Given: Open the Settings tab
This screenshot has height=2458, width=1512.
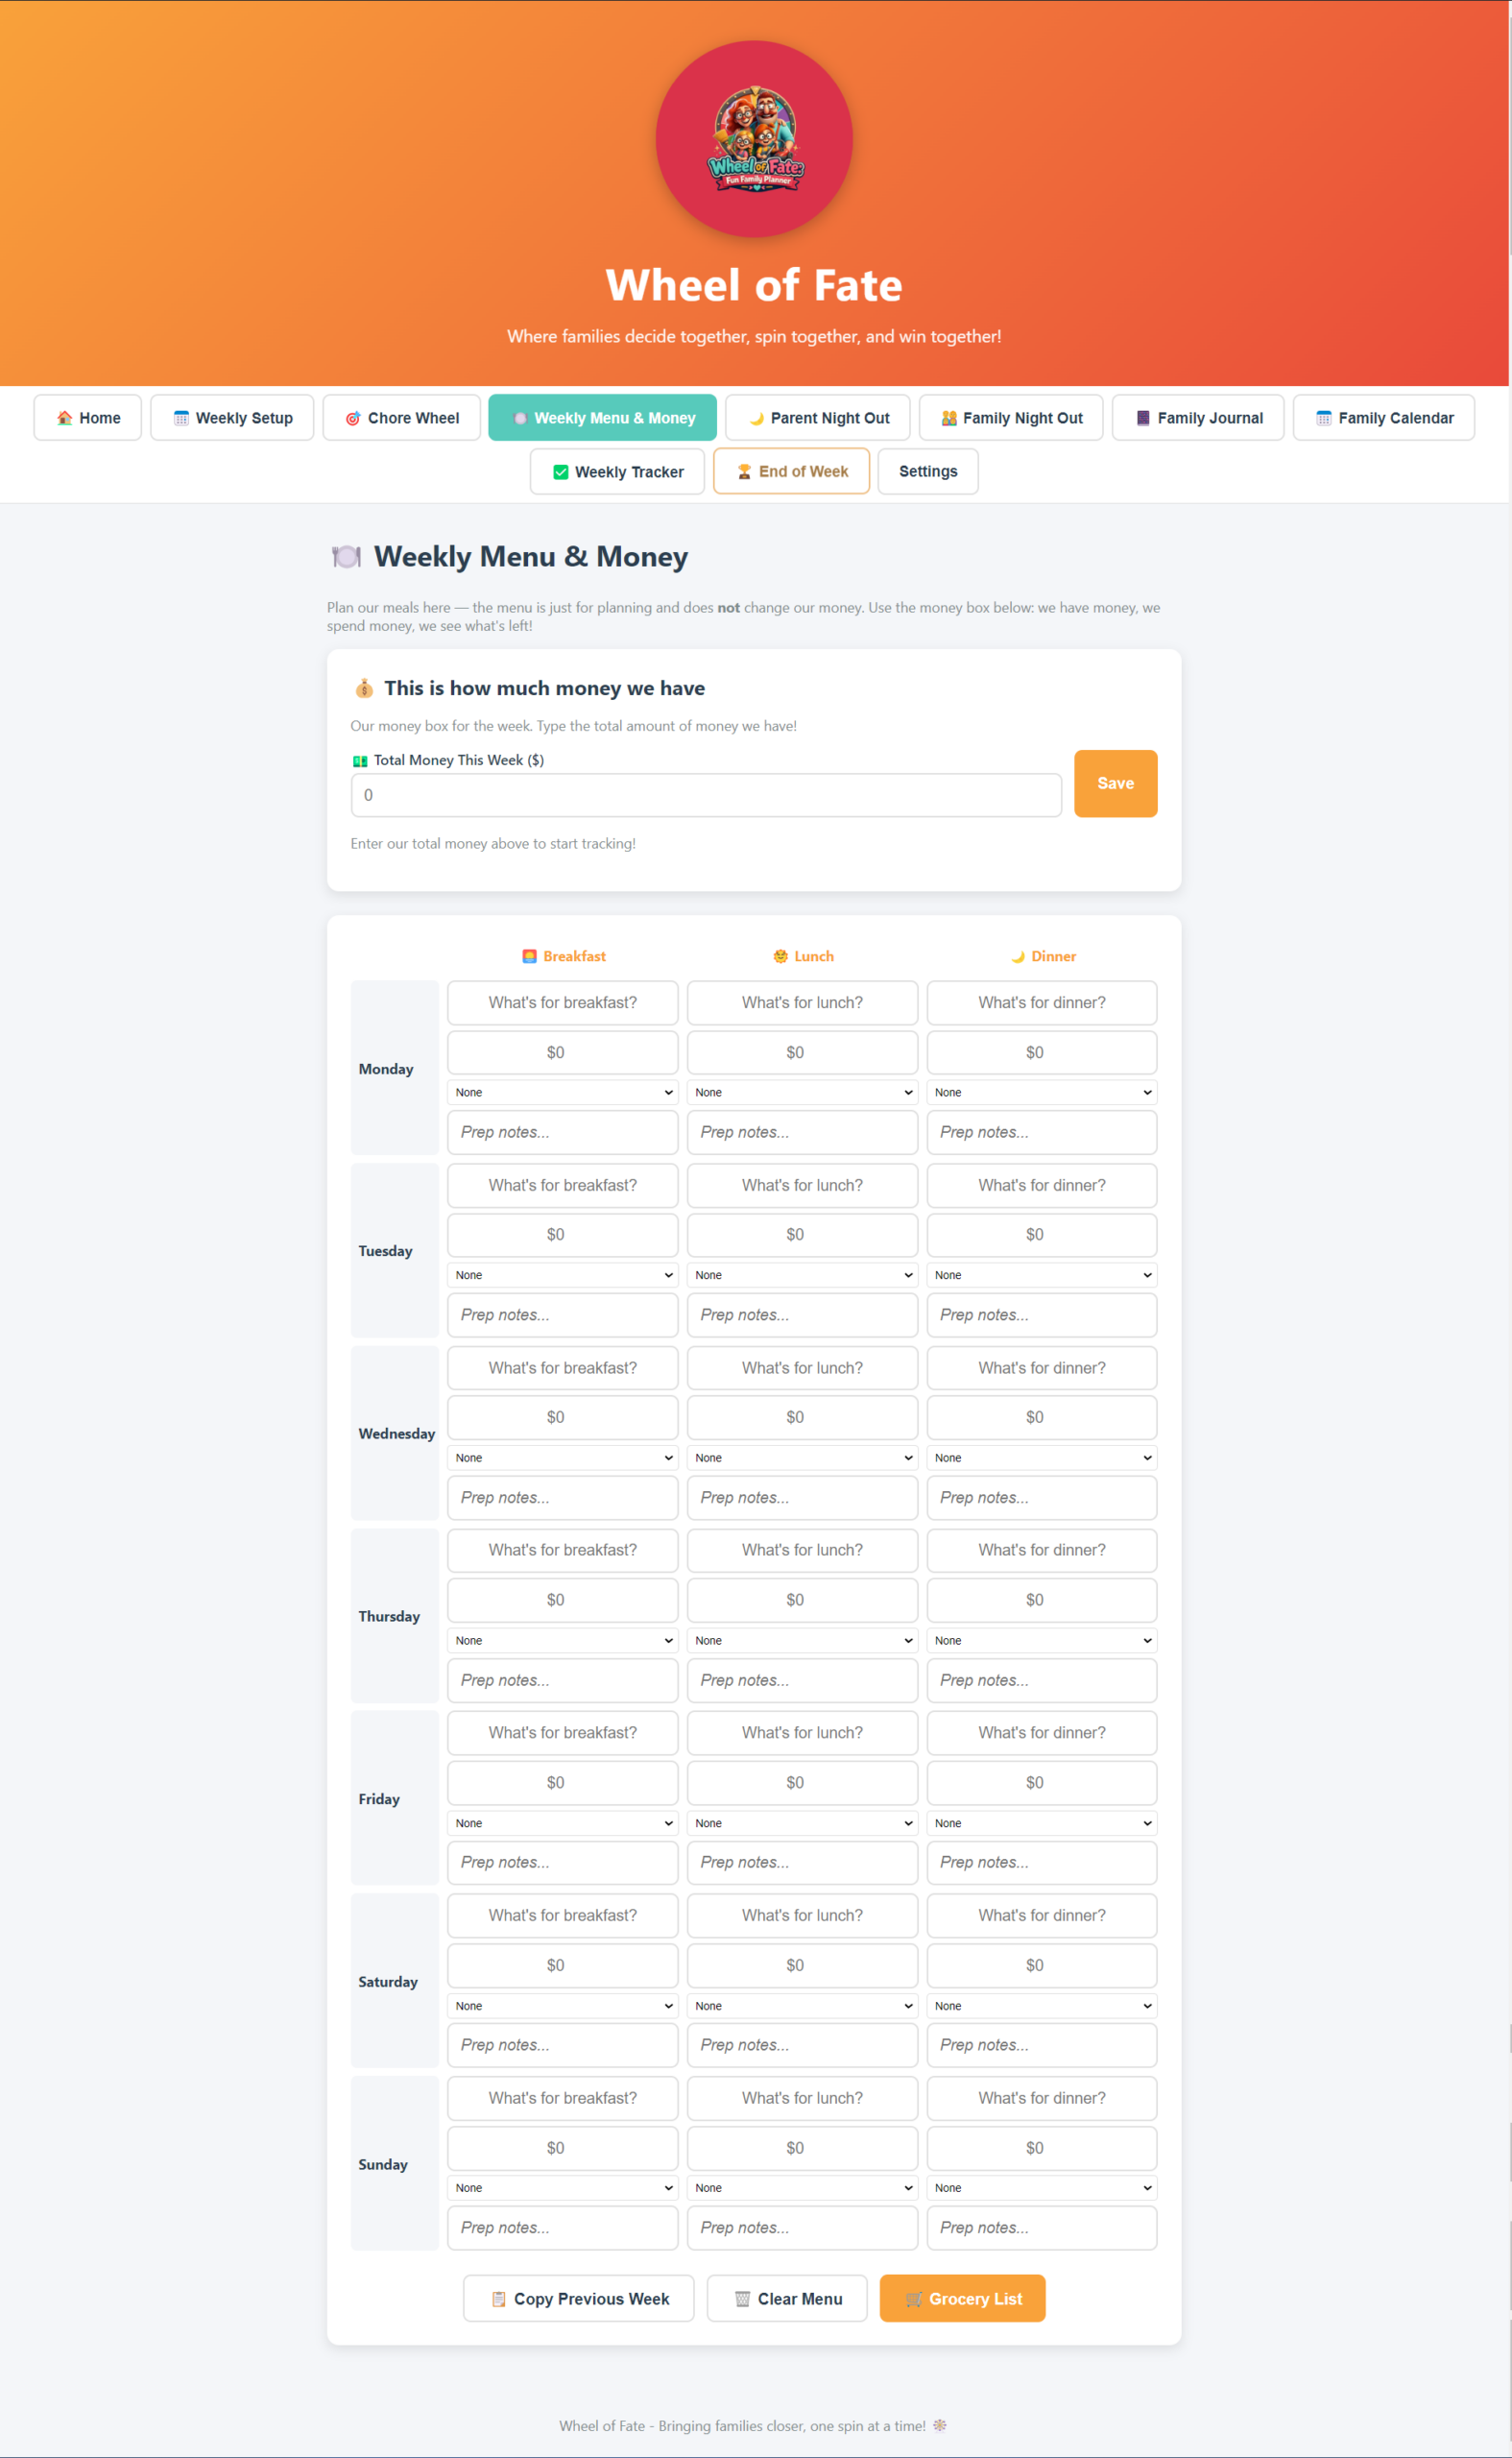Looking at the screenshot, I should pyautogui.click(x=928, y=472).
